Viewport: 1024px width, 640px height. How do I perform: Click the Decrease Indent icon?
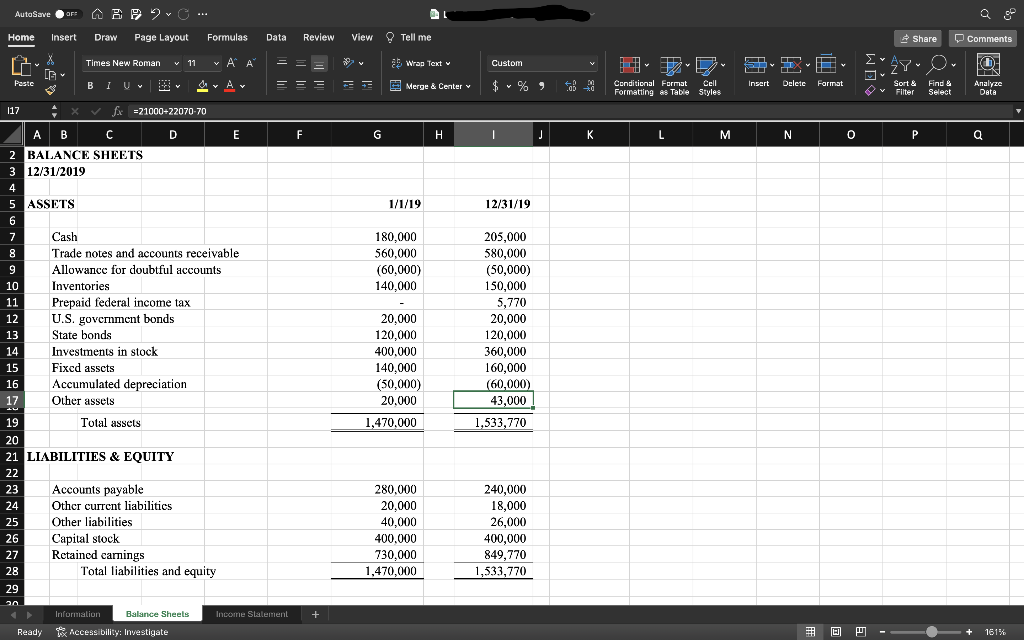tap(349, 86)
